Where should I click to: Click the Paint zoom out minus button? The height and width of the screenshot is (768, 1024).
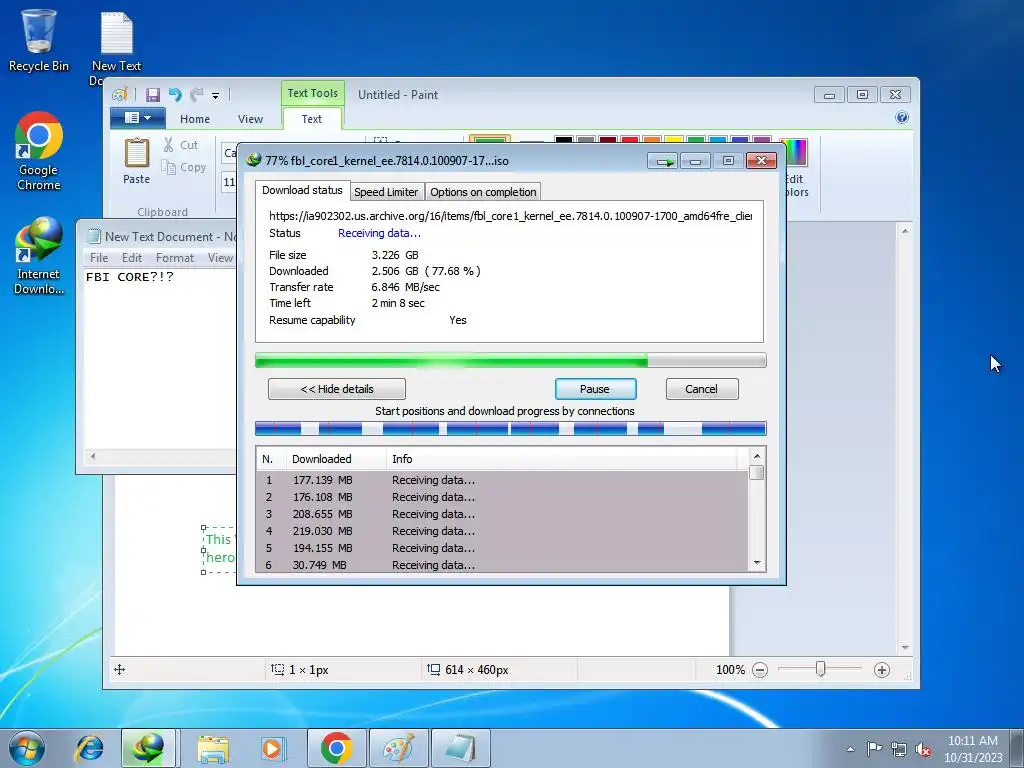click(760, 670)
